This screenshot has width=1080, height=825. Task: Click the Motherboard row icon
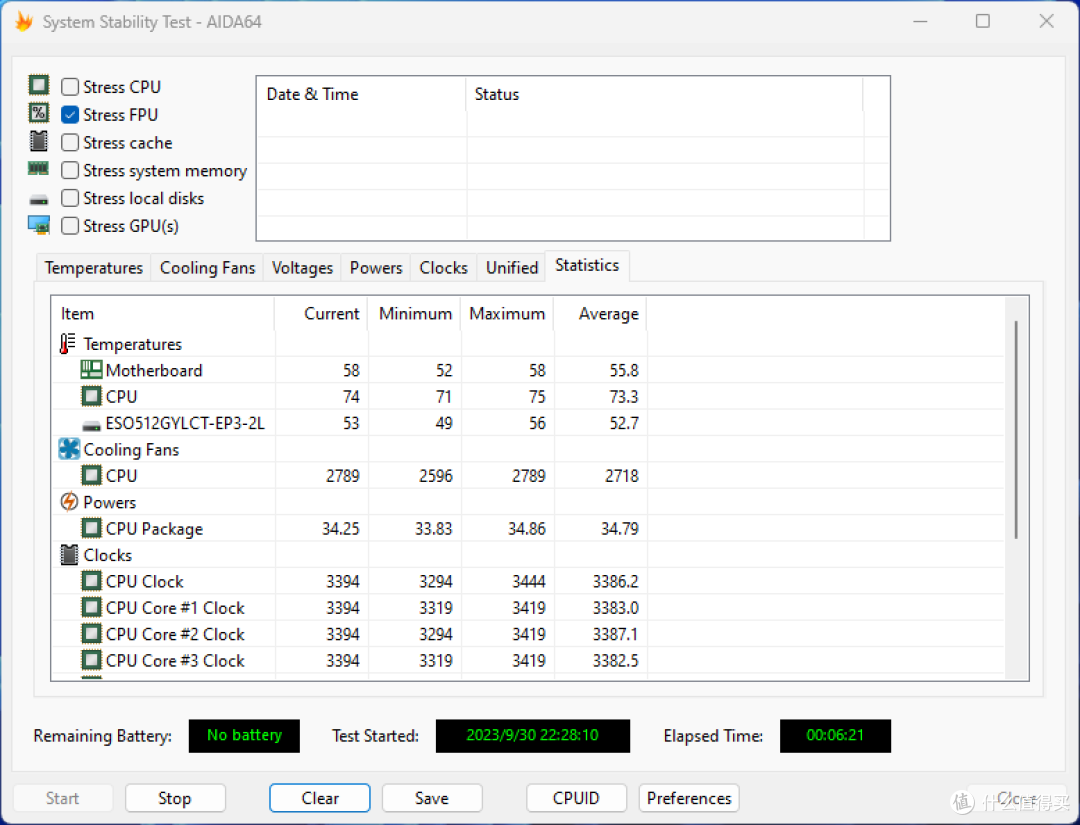click(x=92, y=370)
